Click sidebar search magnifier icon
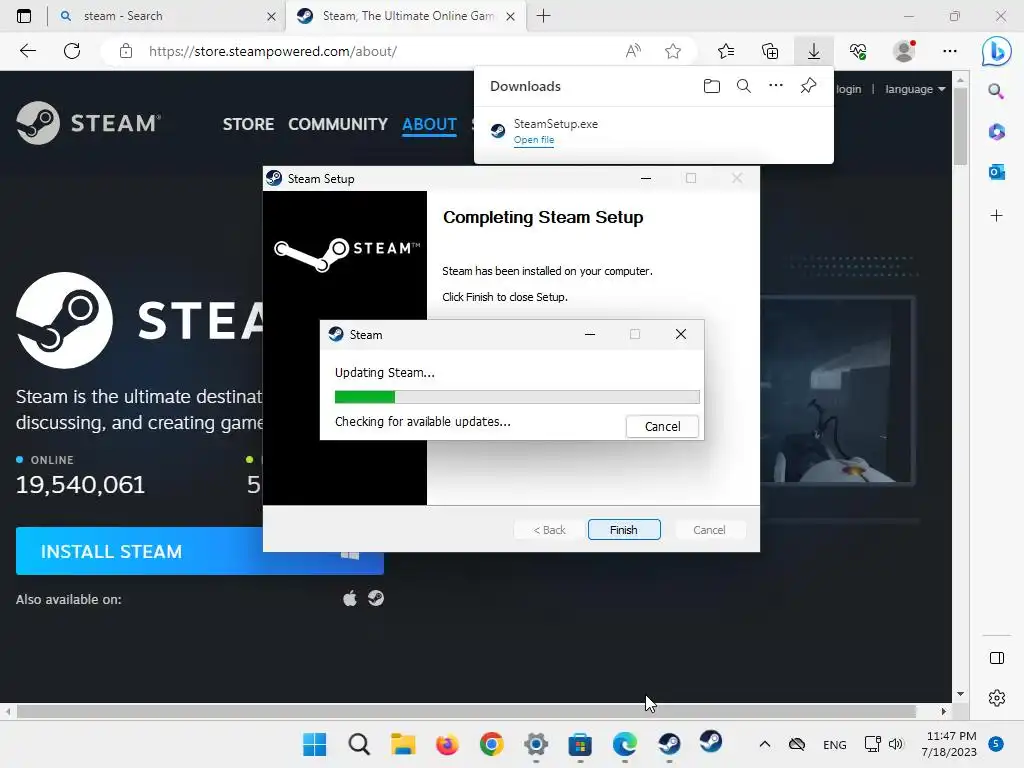Viewport: 1024px width, 768px height. tap(996, 91)
